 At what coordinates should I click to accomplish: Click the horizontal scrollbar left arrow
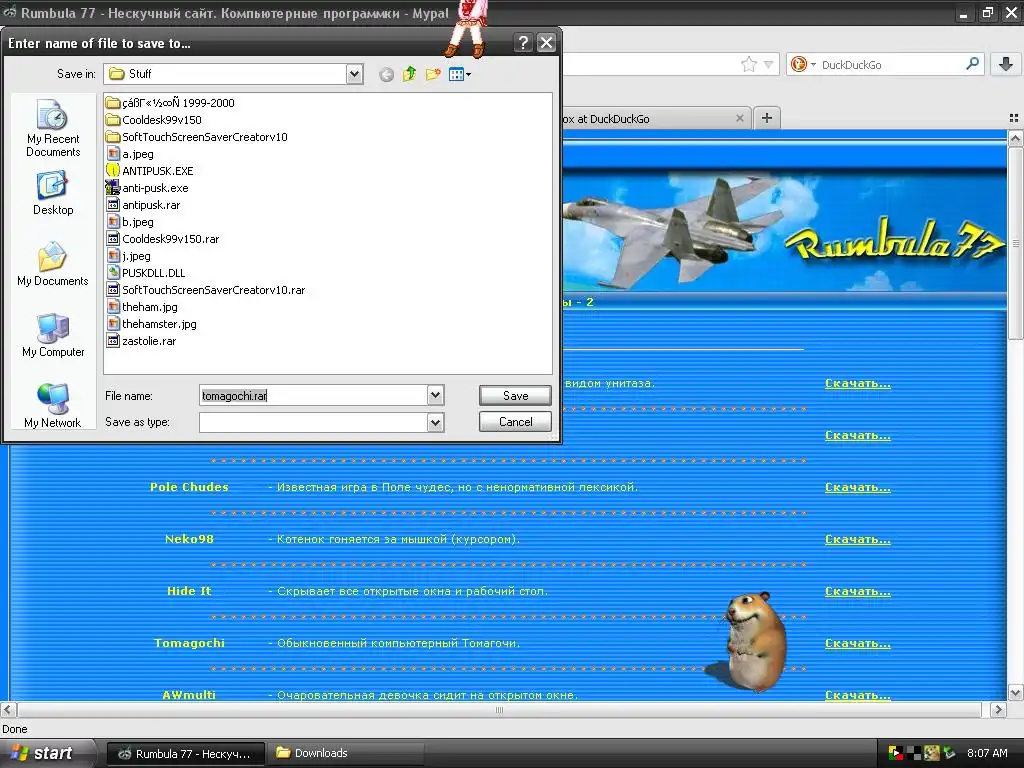tap(8, 709)
